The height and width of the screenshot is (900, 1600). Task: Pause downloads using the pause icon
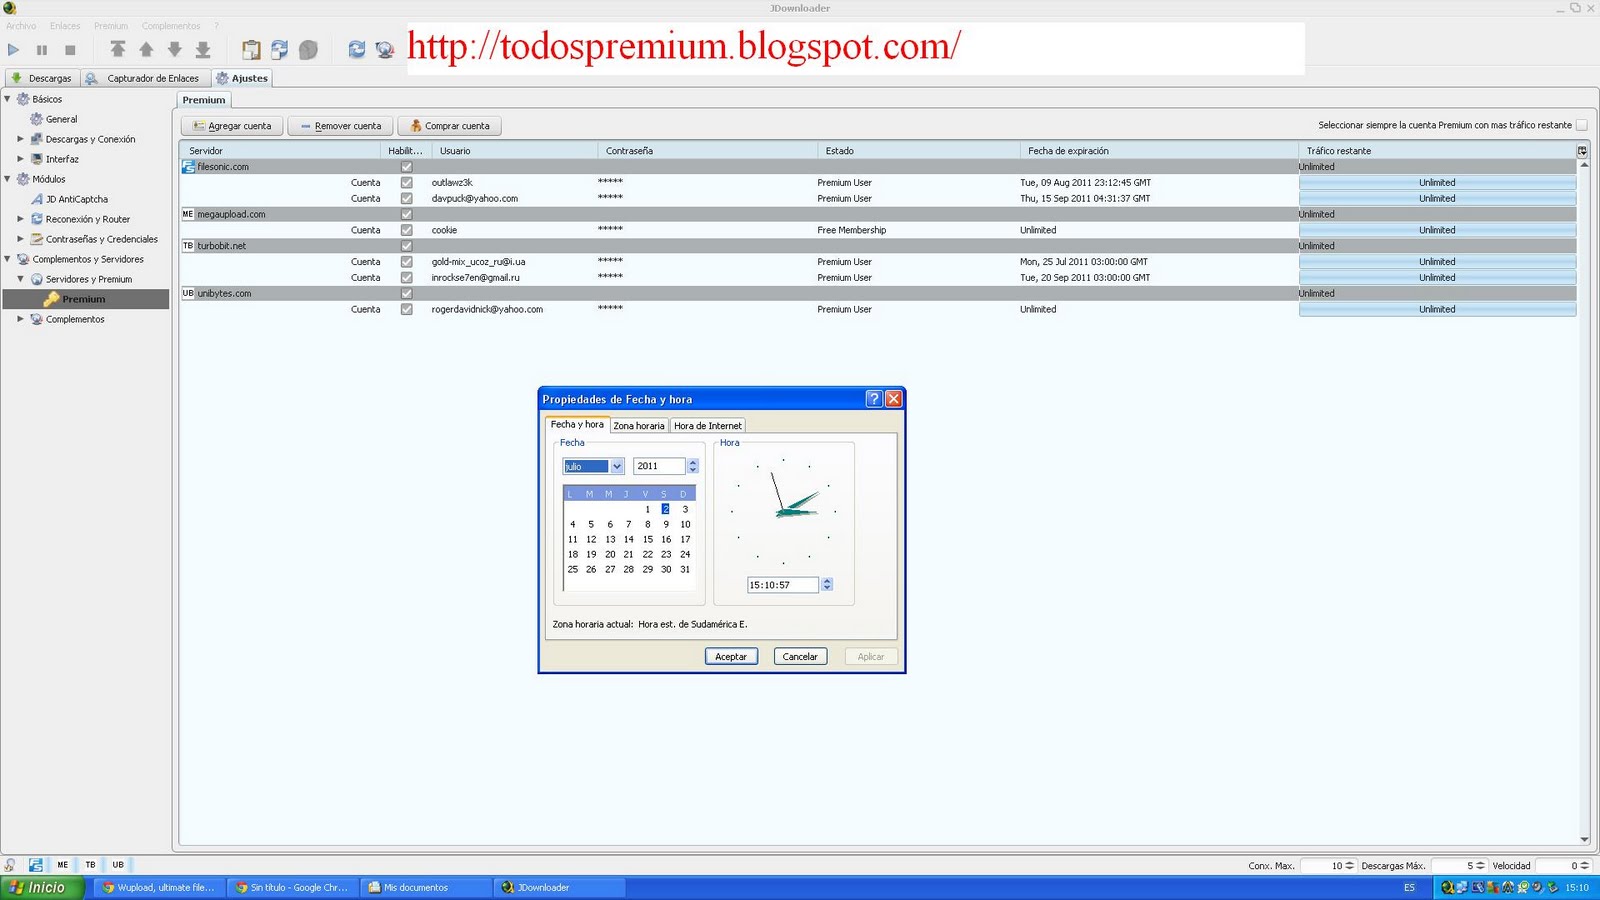(42, 49)
